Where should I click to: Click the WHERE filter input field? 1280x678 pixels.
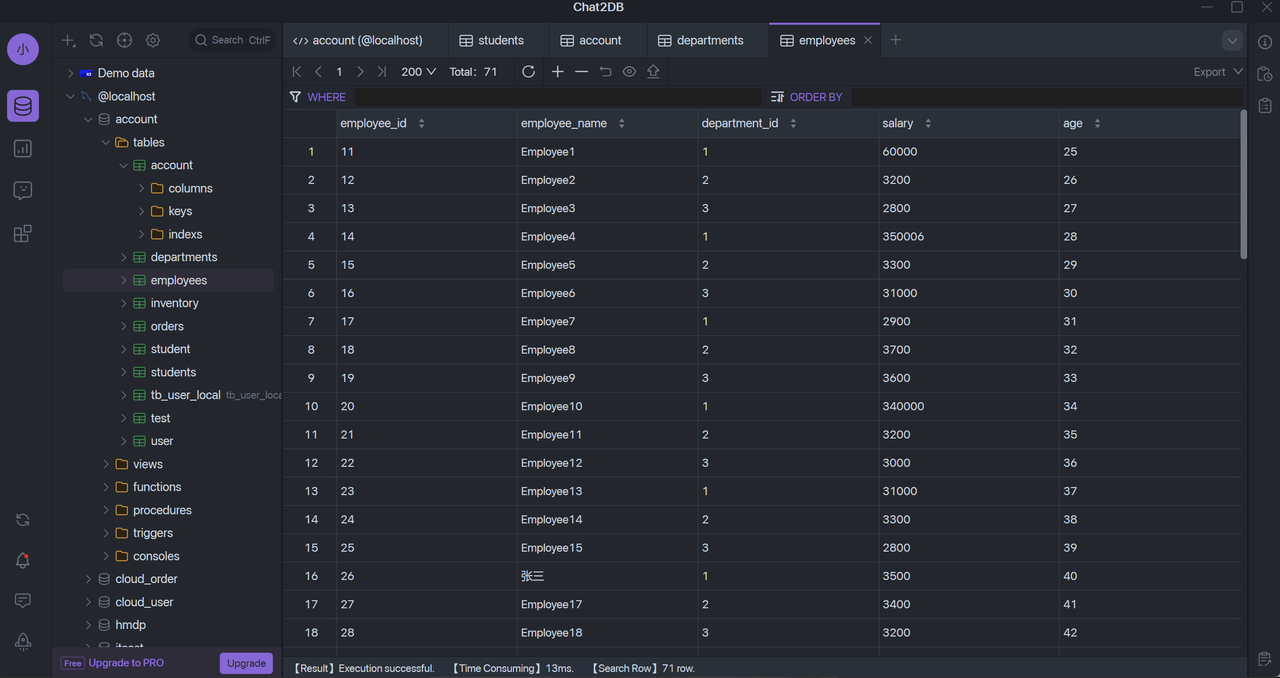click(555, 97)
